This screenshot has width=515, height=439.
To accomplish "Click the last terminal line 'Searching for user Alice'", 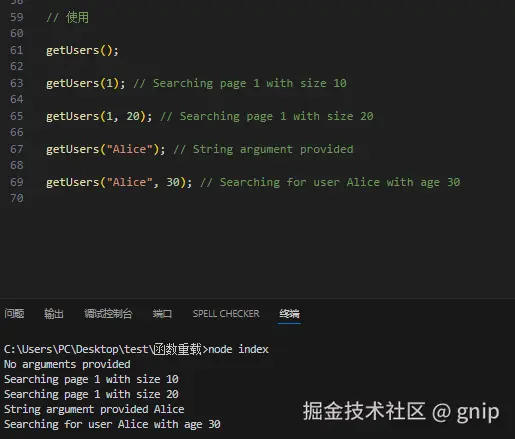I will (x=112, y=424).
